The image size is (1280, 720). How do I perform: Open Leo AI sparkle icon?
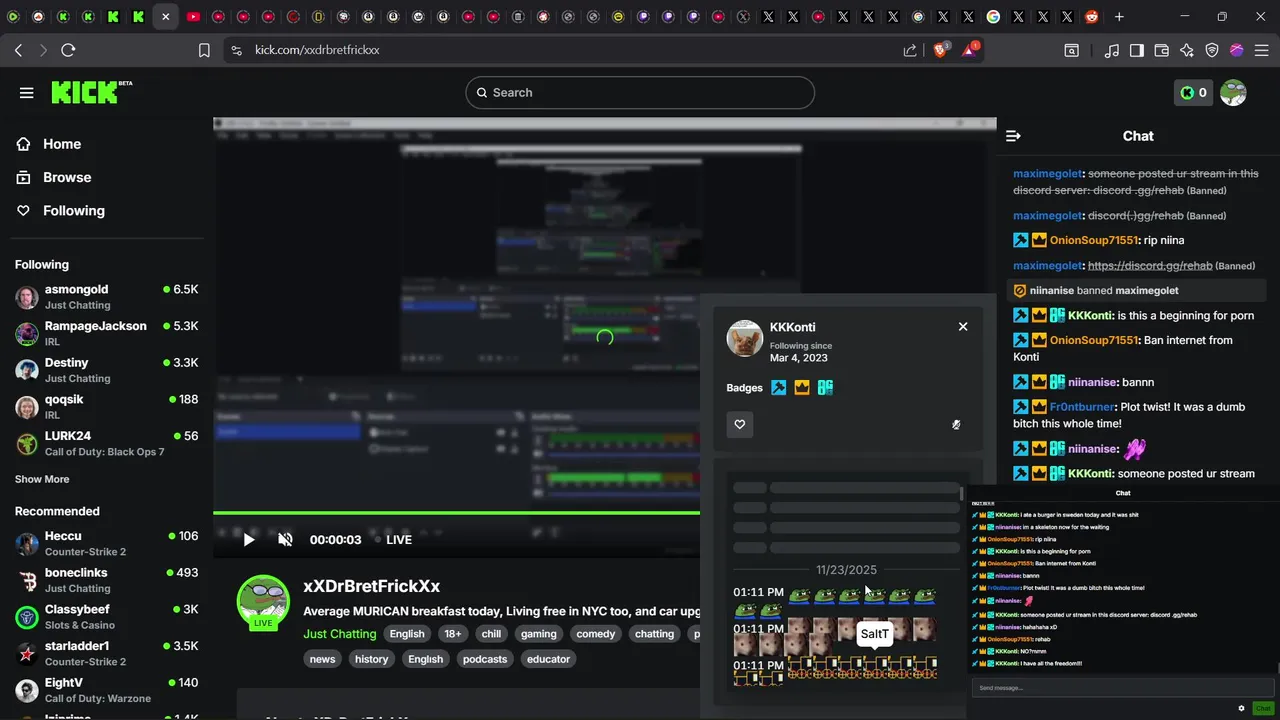point(1187,50)
